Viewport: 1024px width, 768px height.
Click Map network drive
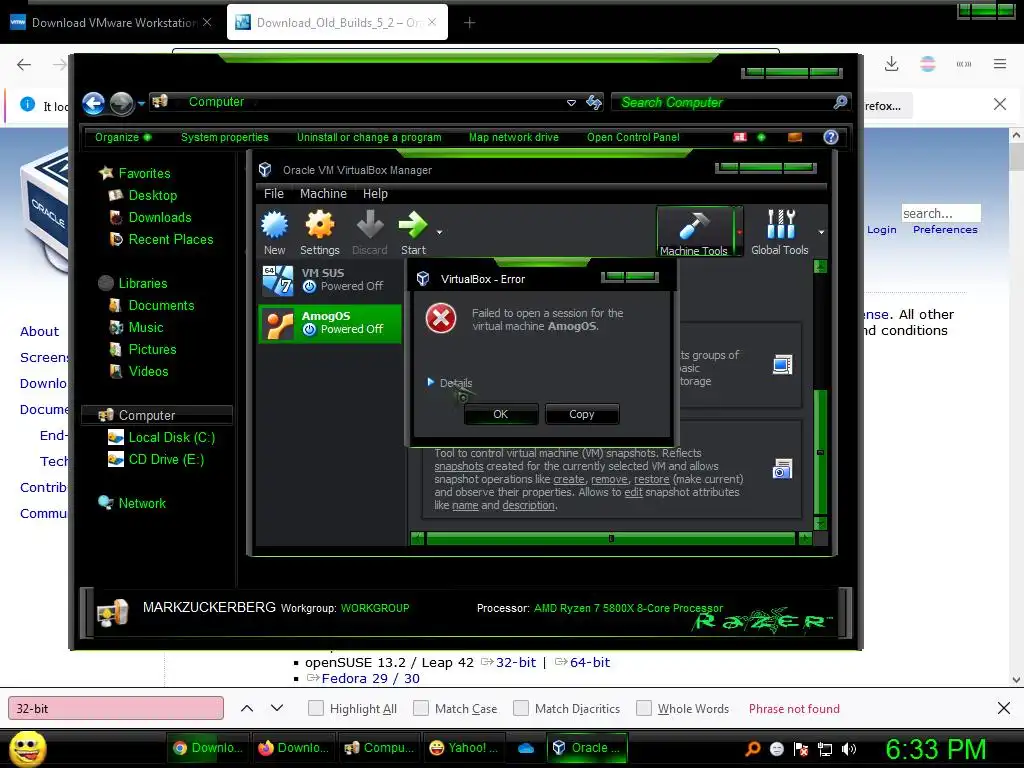coord(514,137)
